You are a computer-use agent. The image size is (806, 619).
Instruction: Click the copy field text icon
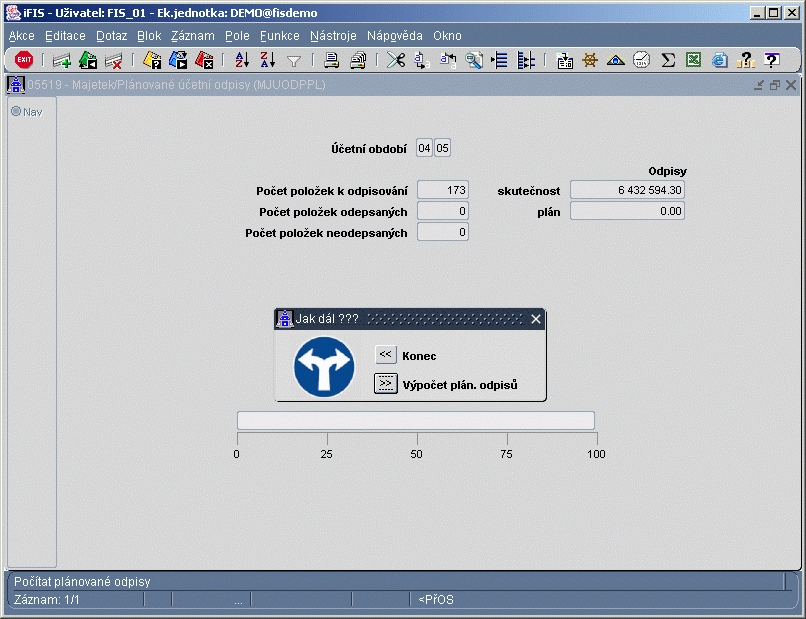422,61
